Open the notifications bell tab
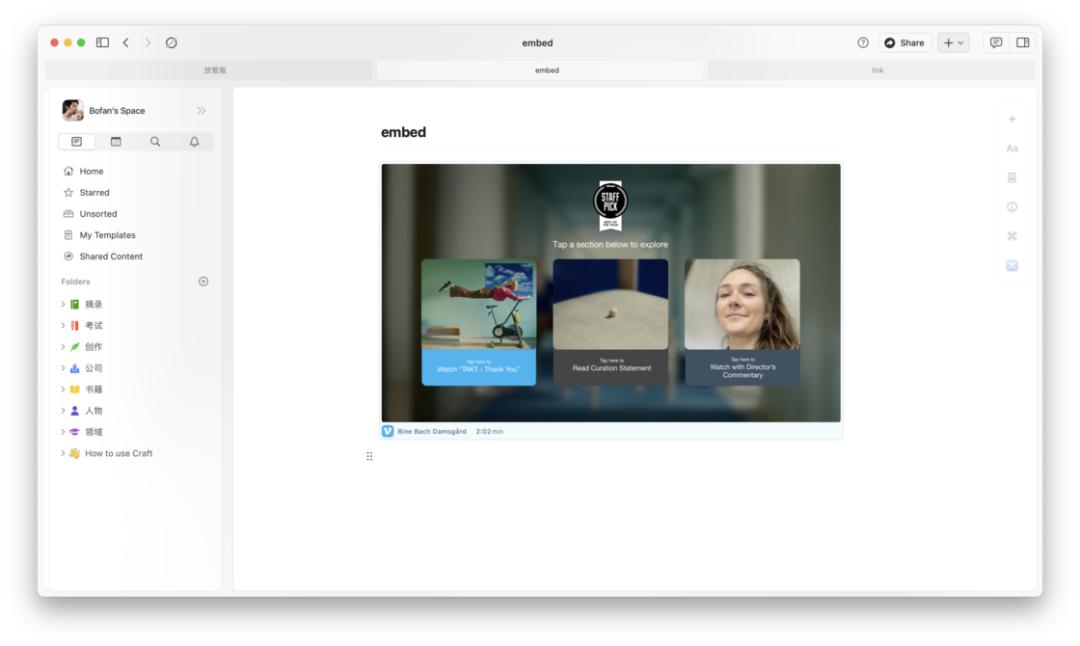This screenshot has height=646, width=1080. (194, 142)
